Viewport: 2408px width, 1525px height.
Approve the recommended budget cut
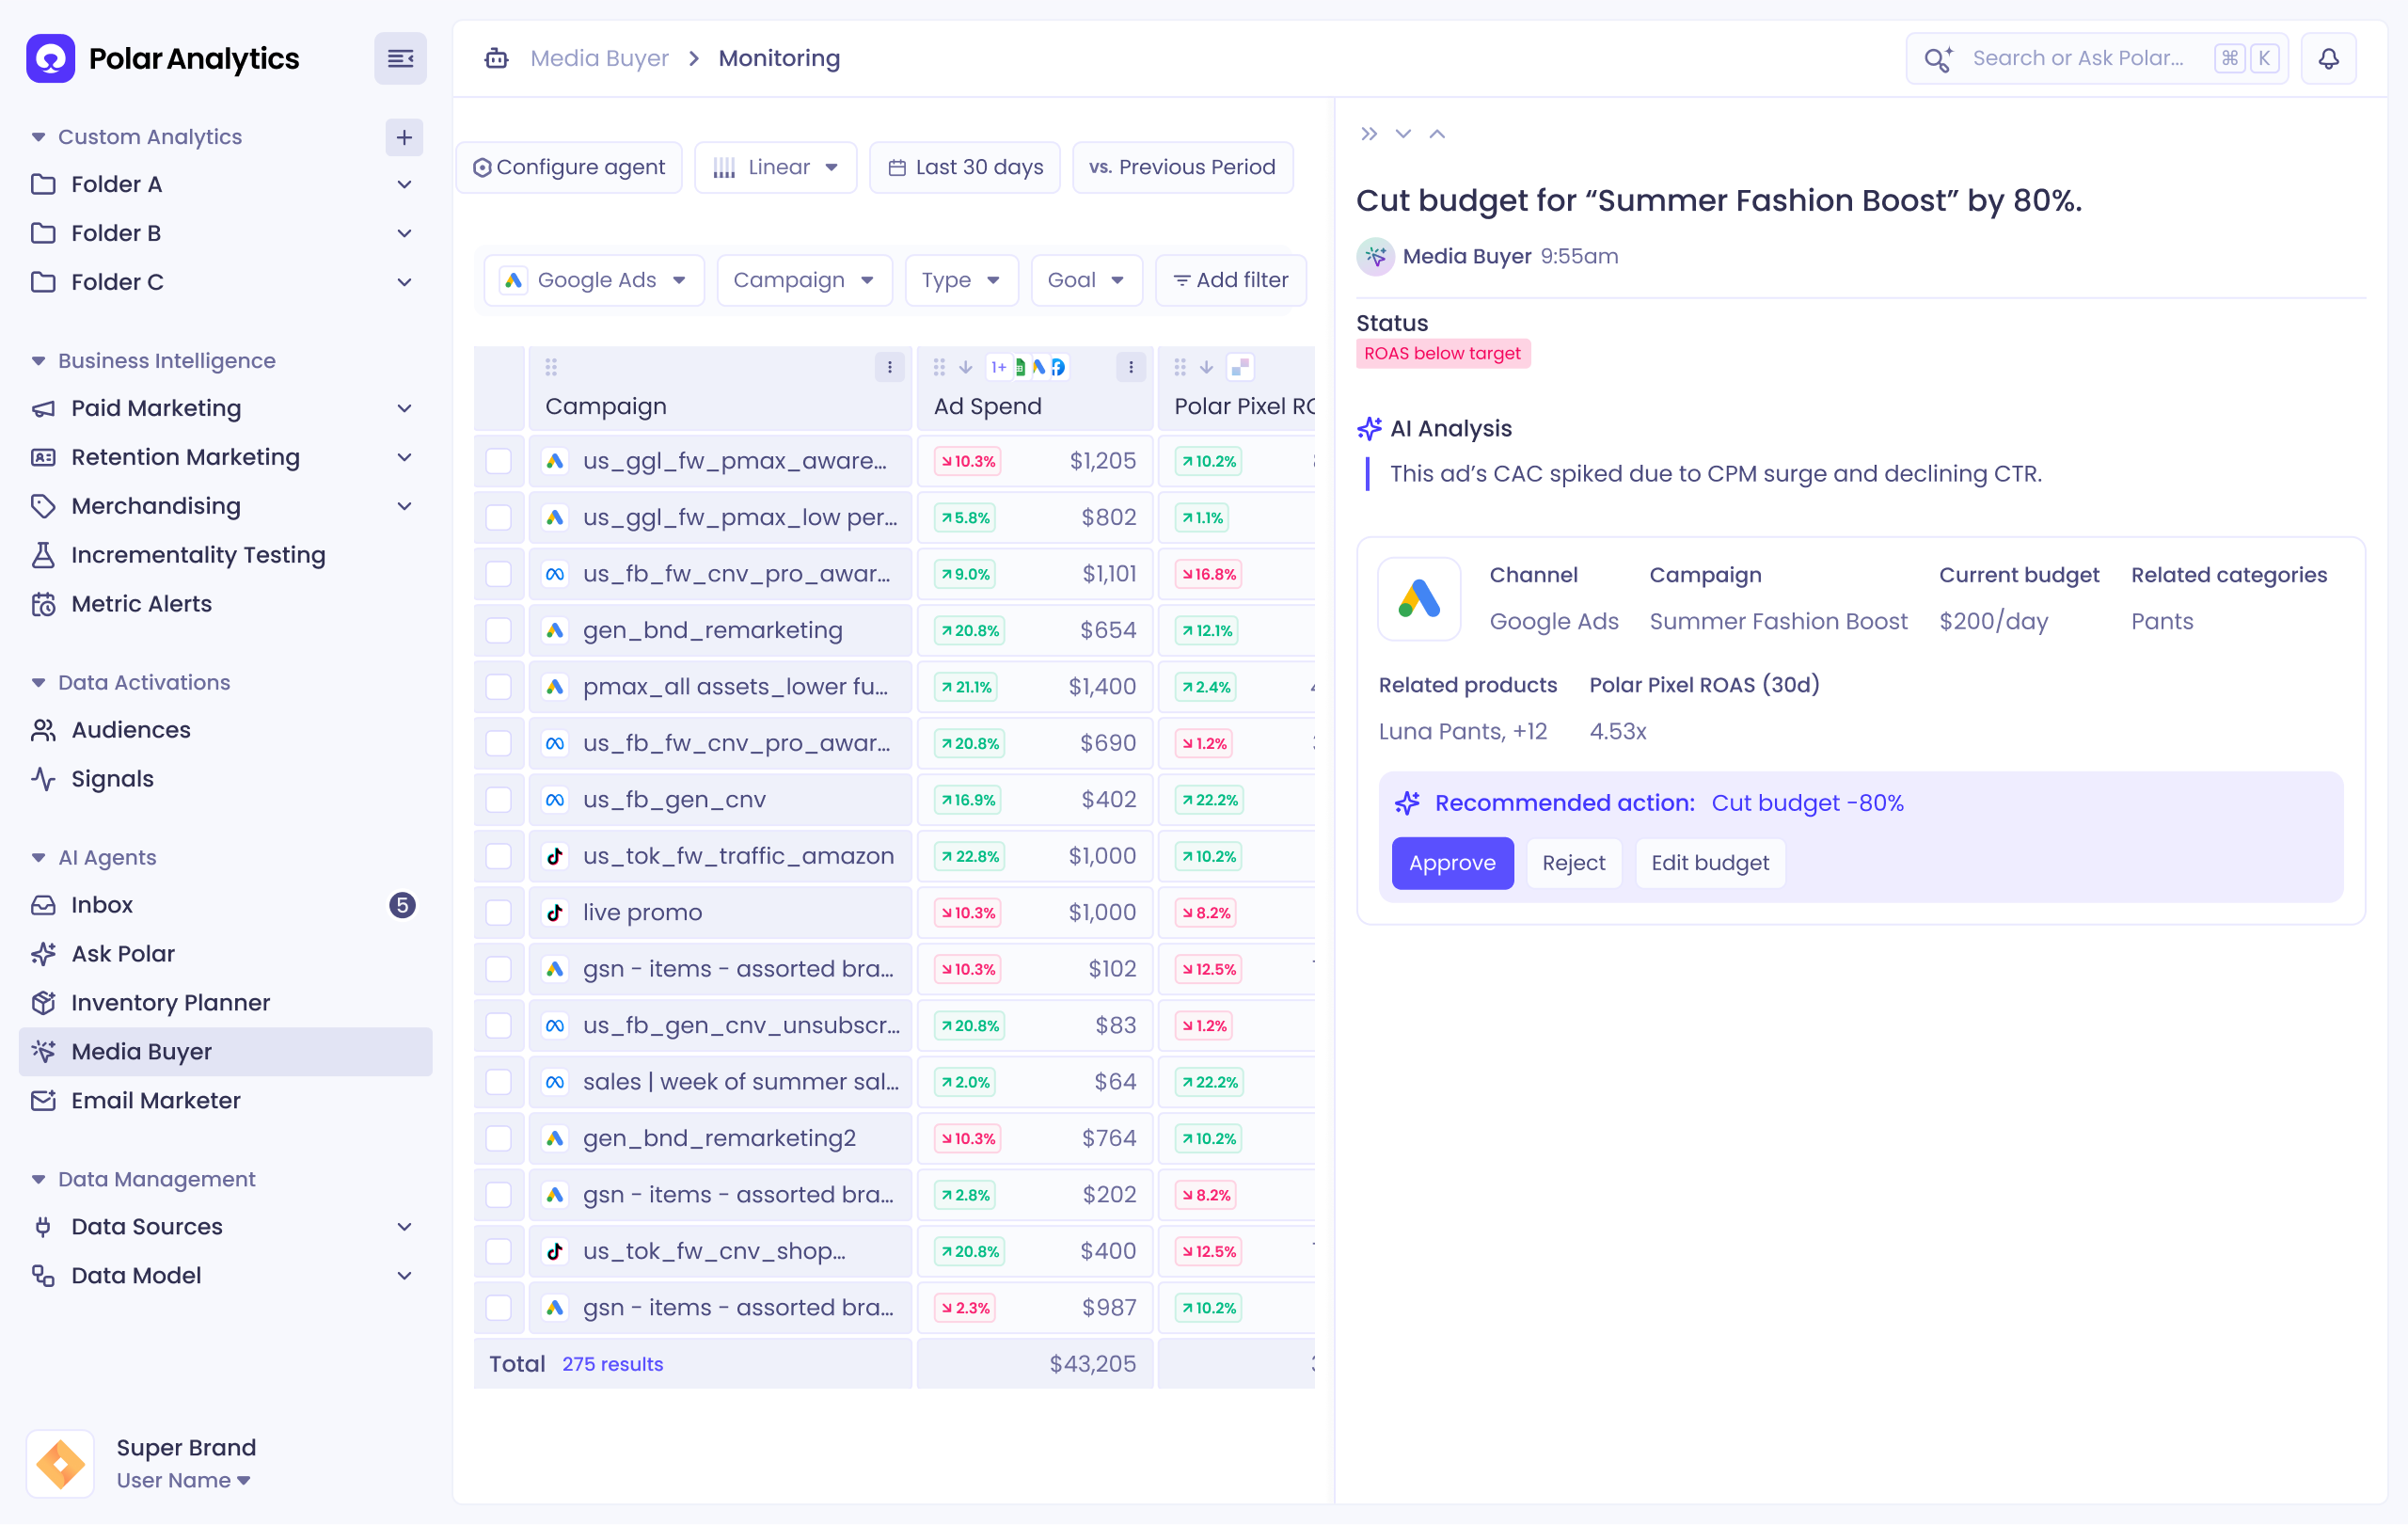tap(1452, 863)
